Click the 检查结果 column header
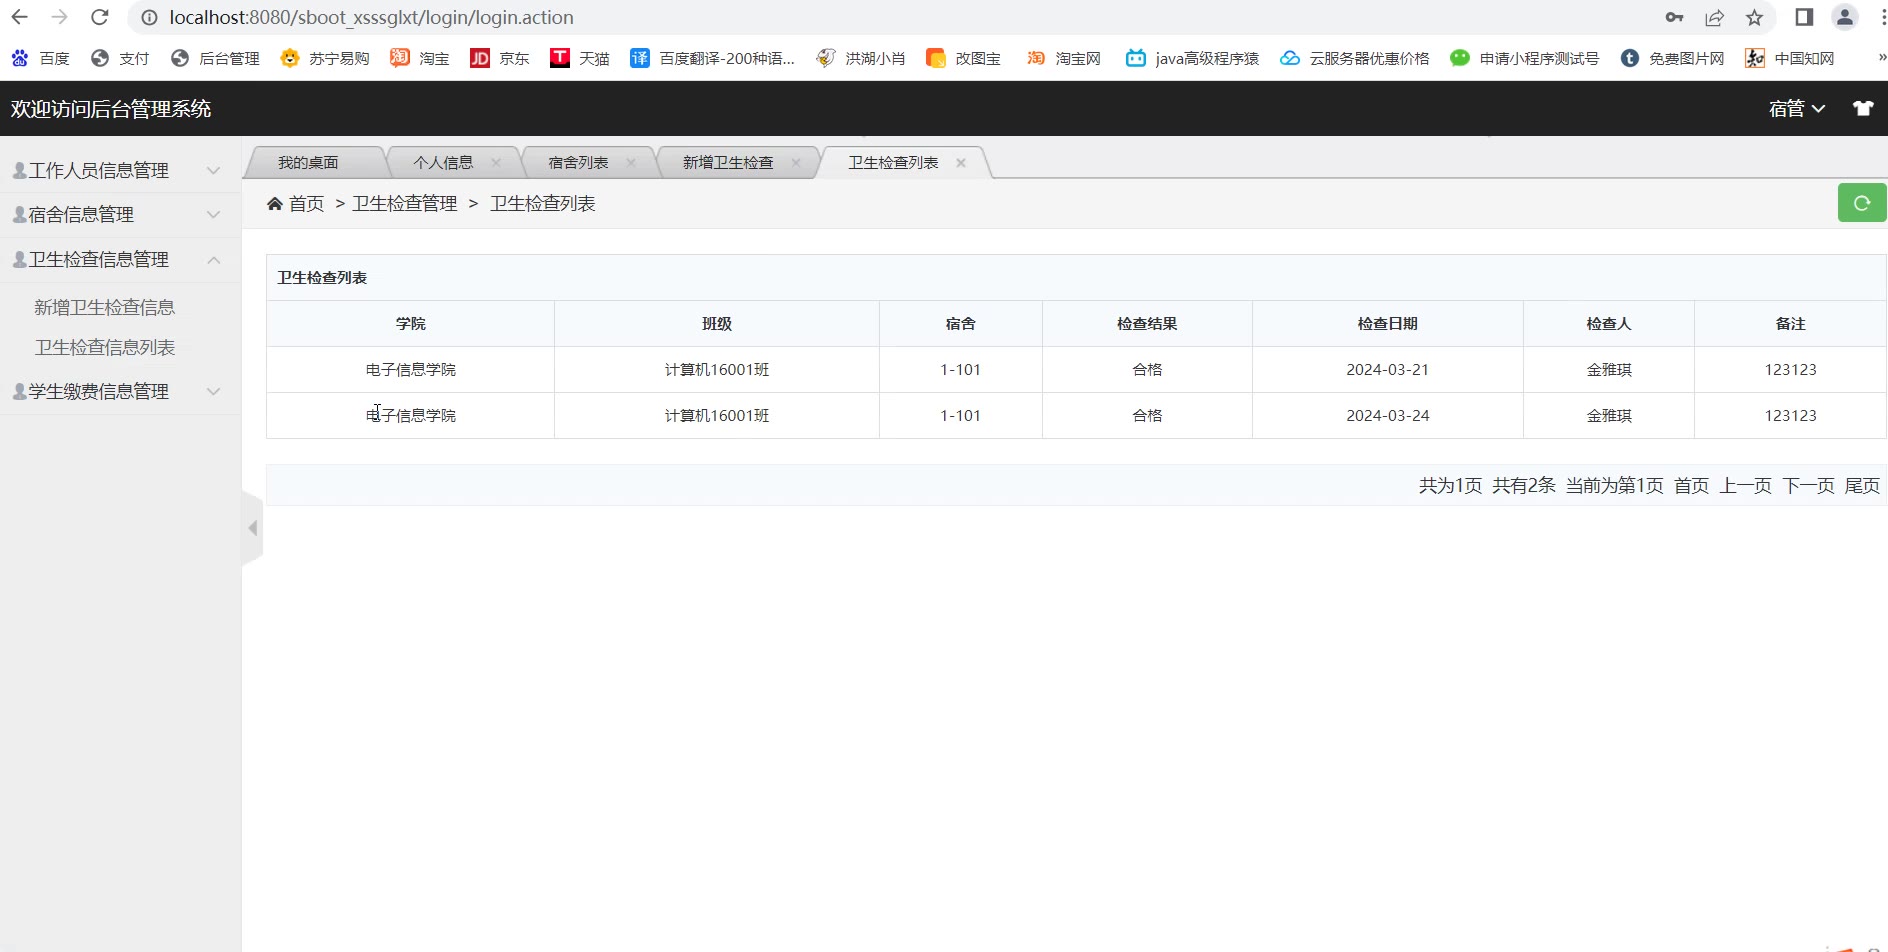 [x=1147, y=323]
